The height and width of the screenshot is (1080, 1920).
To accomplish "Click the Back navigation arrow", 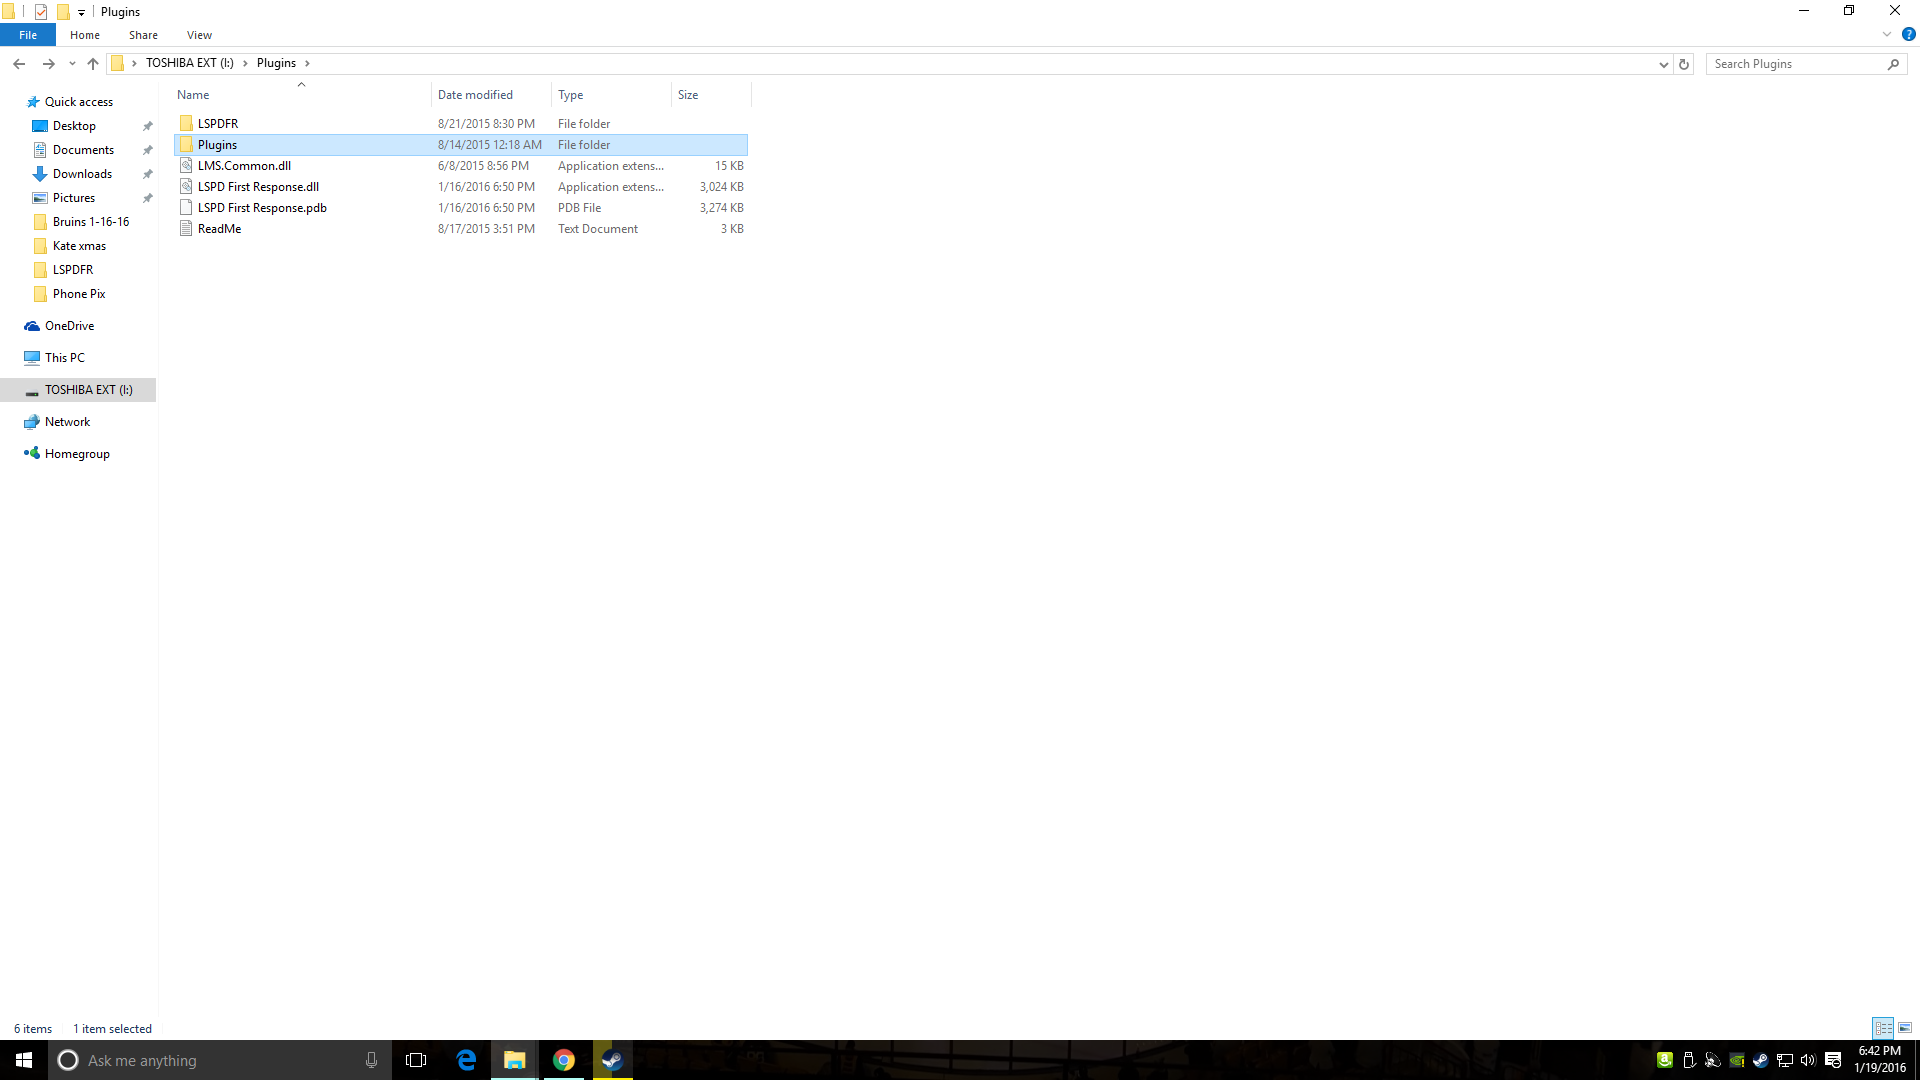I will [x=19, y=64].
